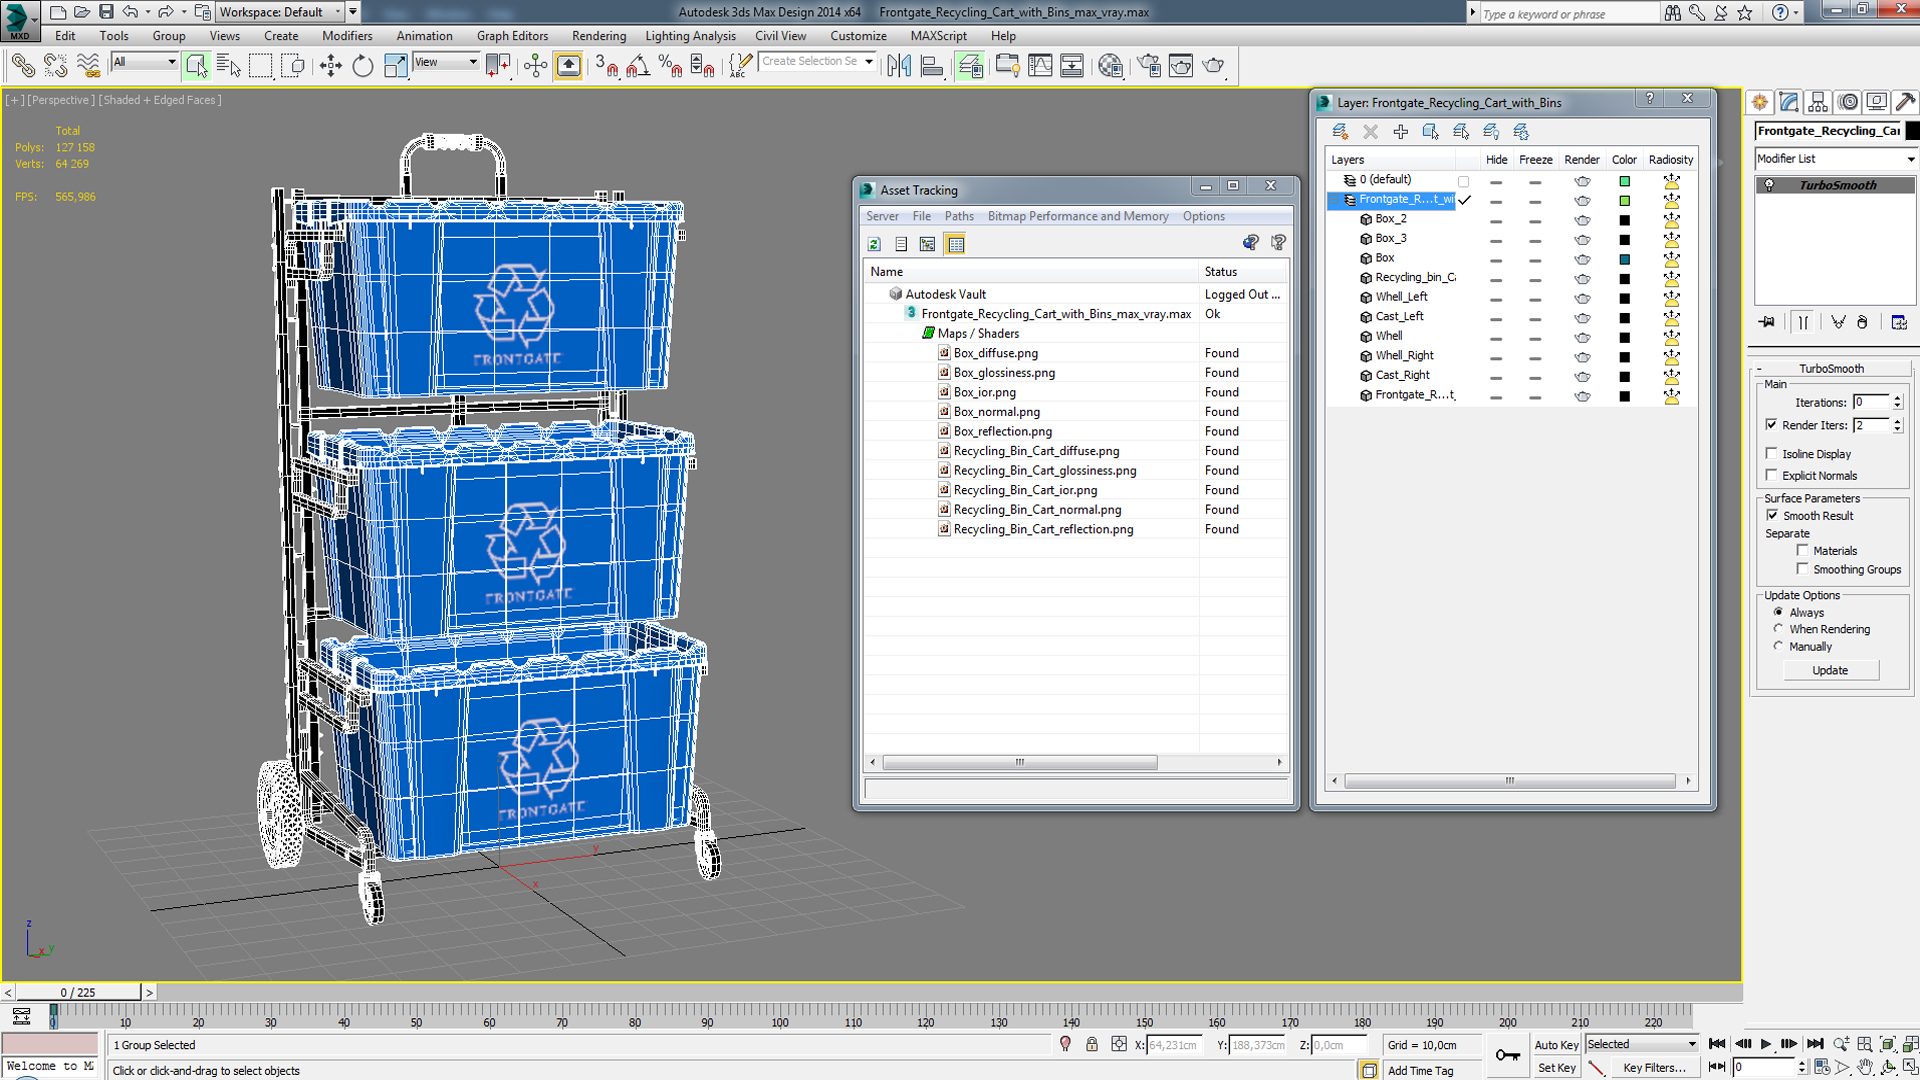This screenshot has width=1920, height=1080.
Task: Switch Asset Tracking to table view
Action: click(955, 244)
